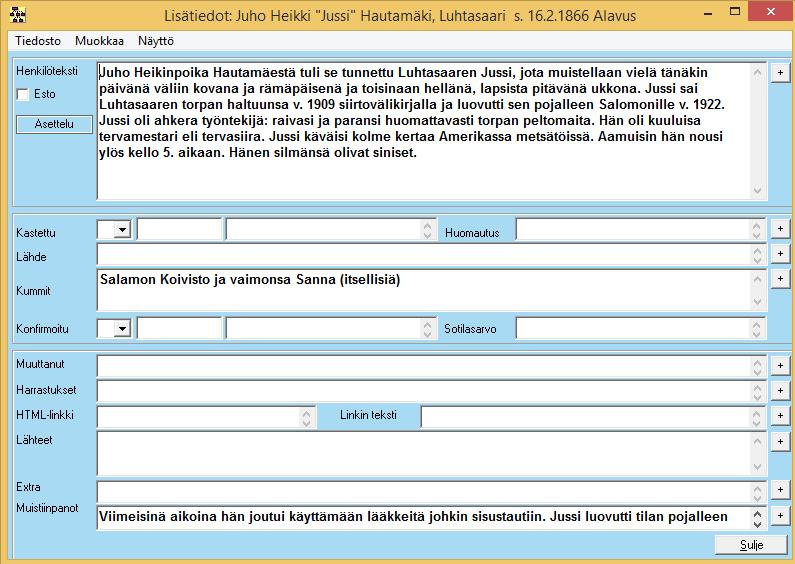Open the Muokkaa menu
795x564 pixels.
click(x=99, y=41)
